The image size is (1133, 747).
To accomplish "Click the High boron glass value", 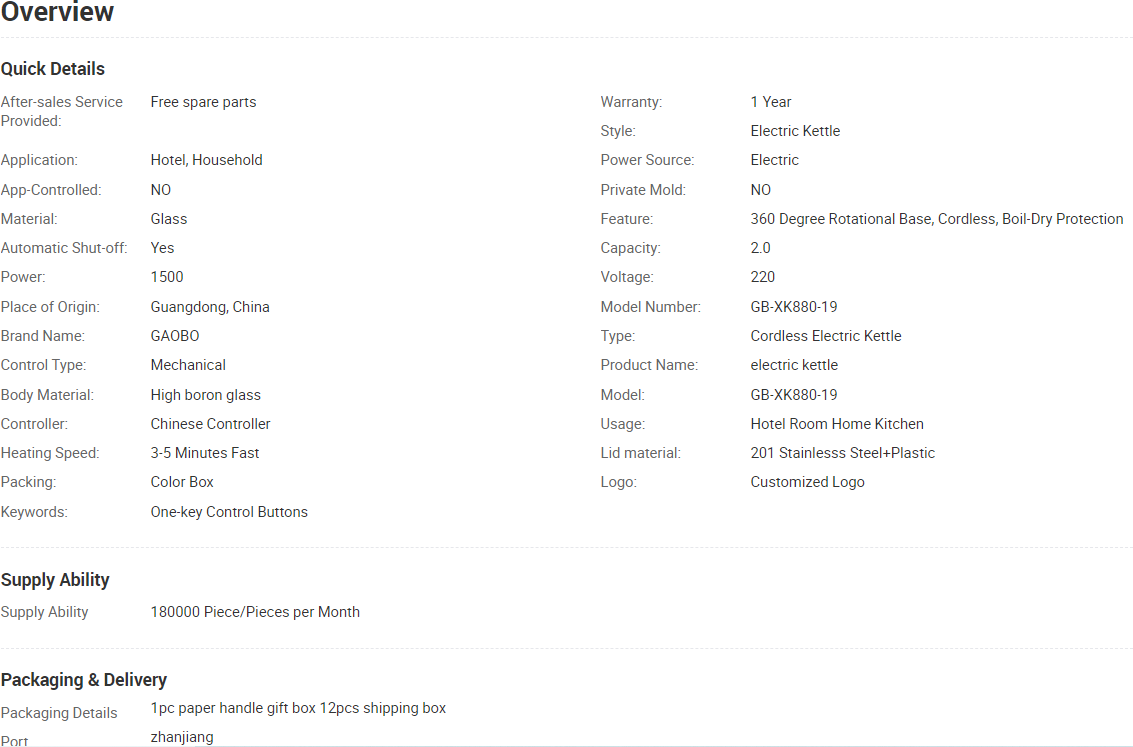I will [205, 395].
